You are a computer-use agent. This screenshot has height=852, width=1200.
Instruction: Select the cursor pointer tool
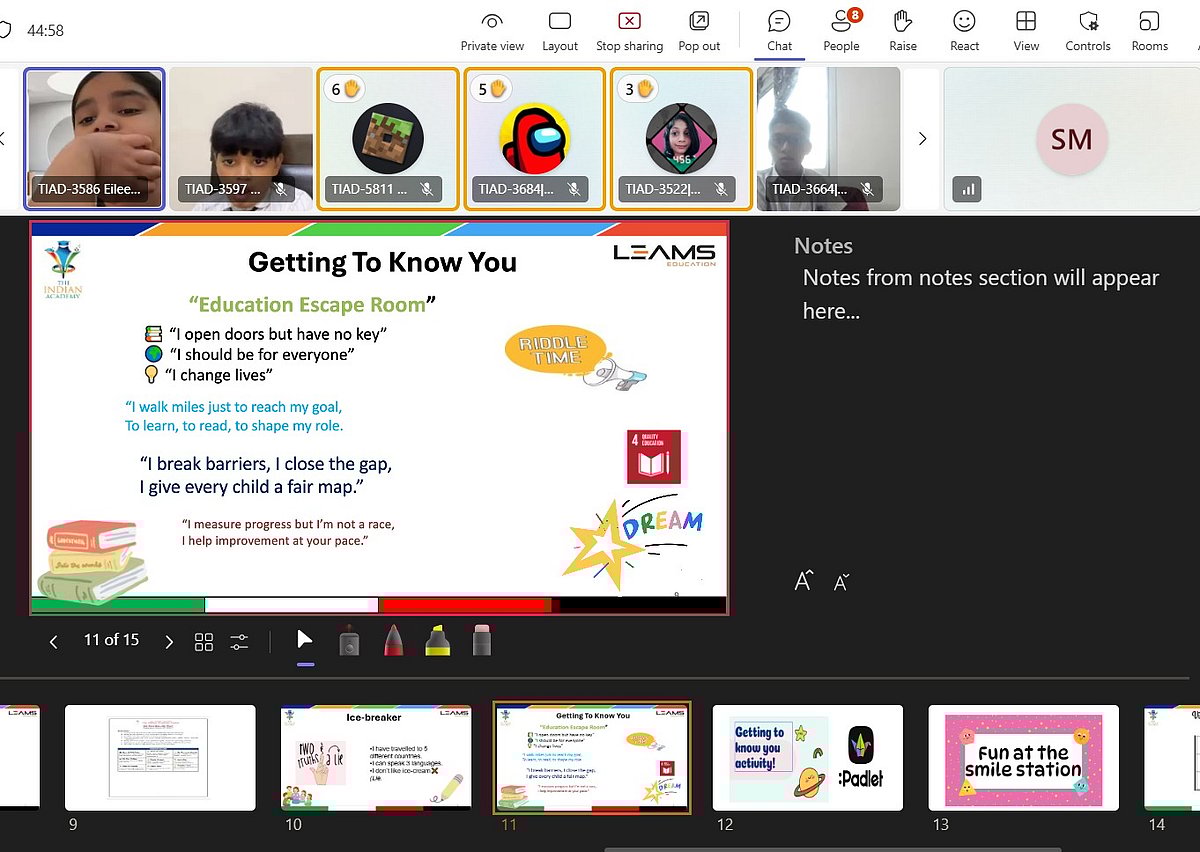click(305, 641)
